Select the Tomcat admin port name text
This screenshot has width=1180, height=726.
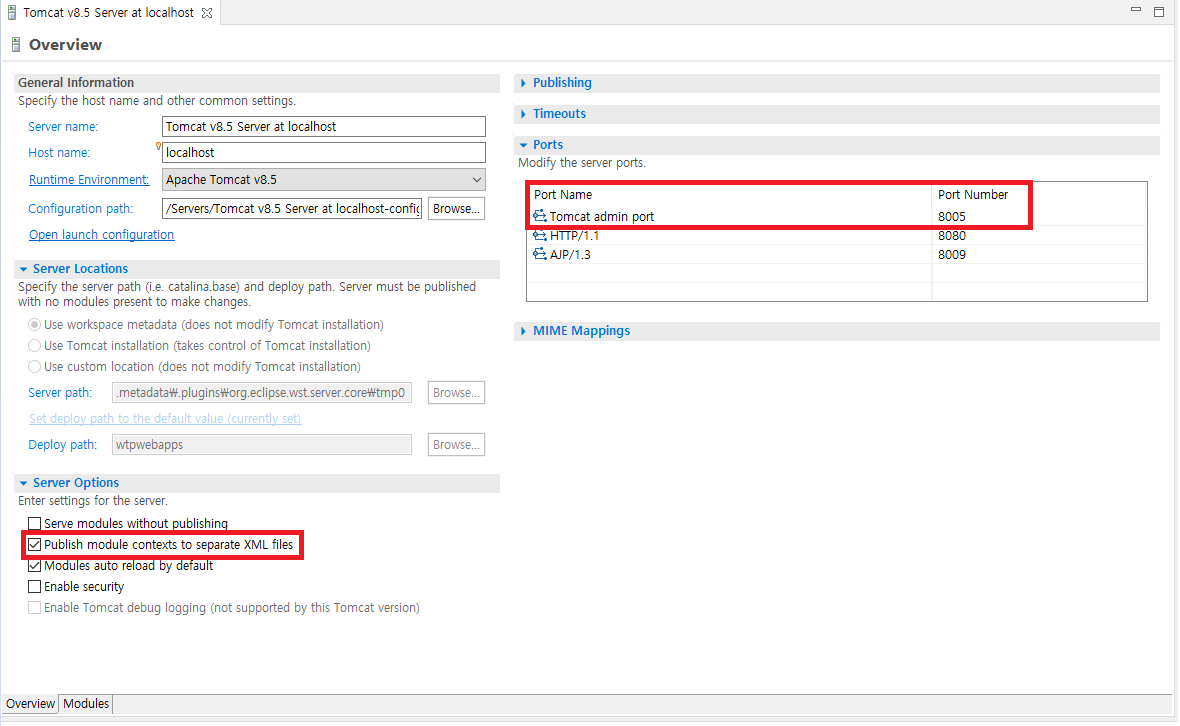point(602,217)
